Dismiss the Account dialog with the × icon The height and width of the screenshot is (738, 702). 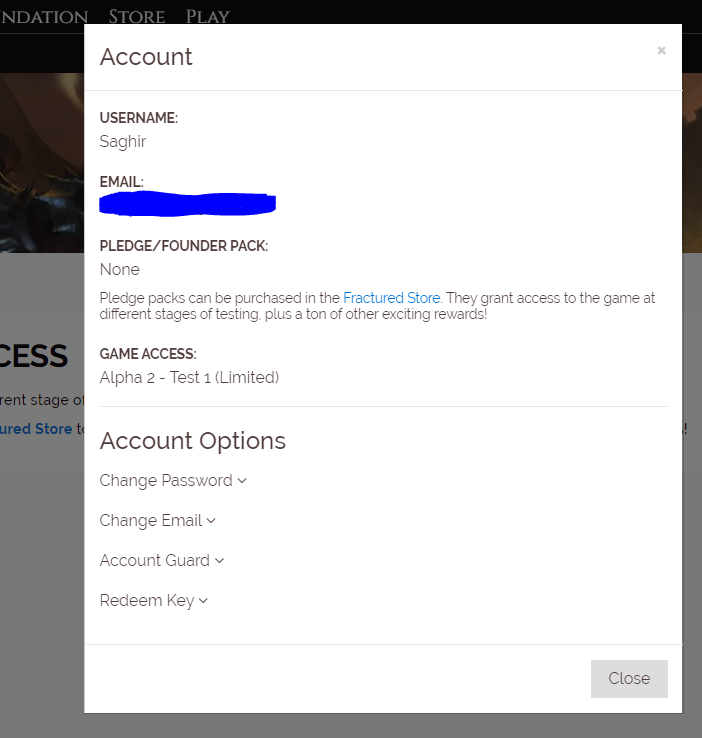coord(661,51)
